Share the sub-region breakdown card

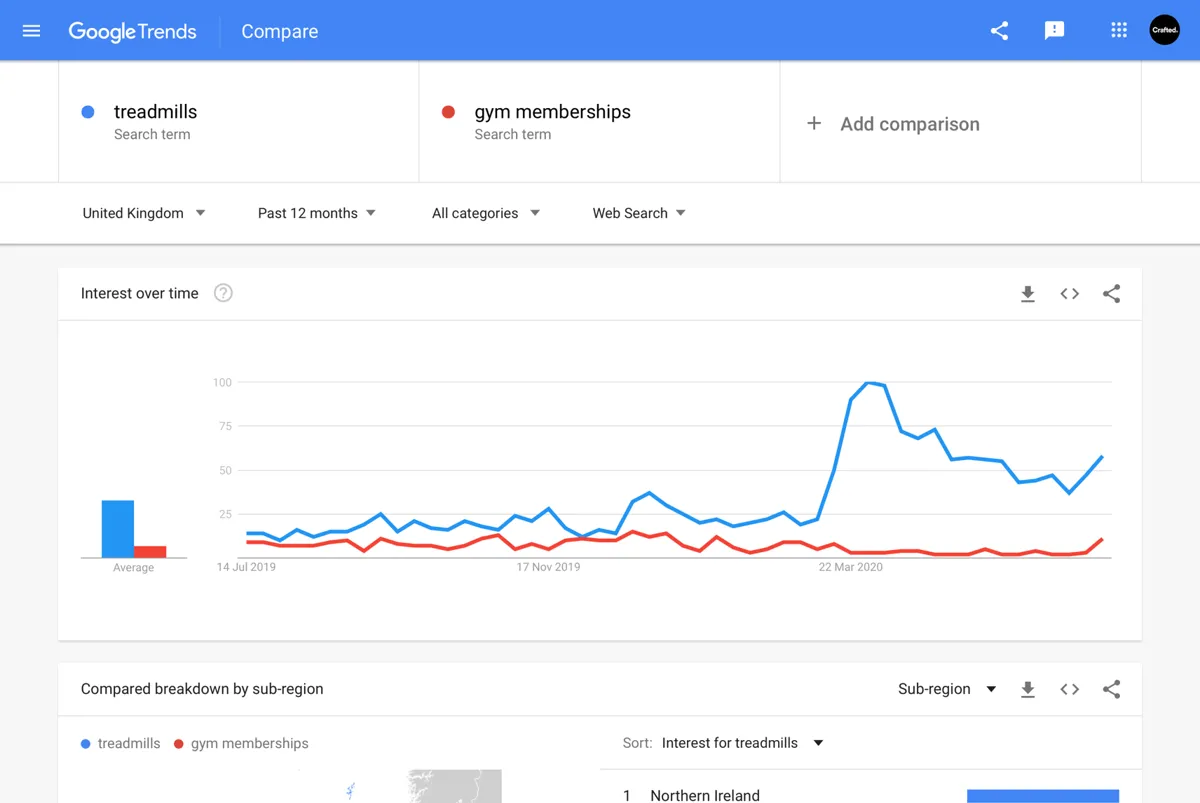point(1111,690)
